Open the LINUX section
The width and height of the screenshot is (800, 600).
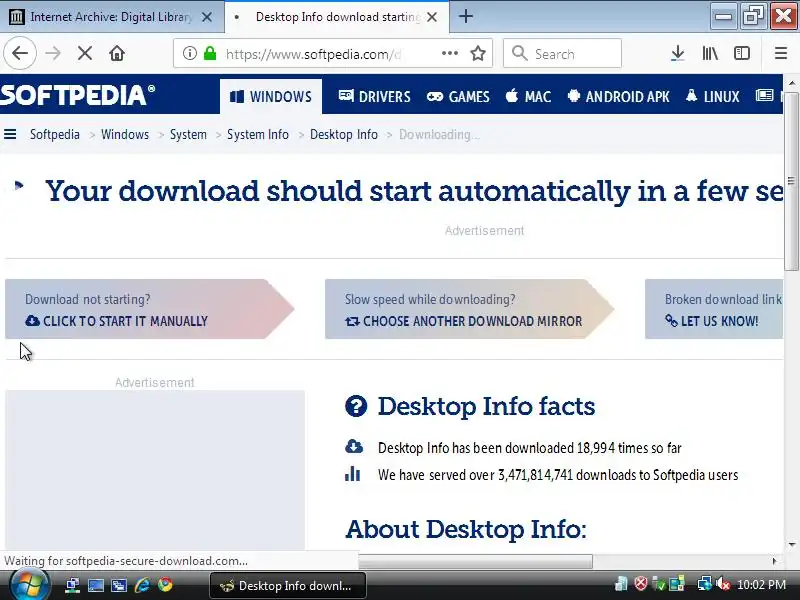(x=712, y=96)
